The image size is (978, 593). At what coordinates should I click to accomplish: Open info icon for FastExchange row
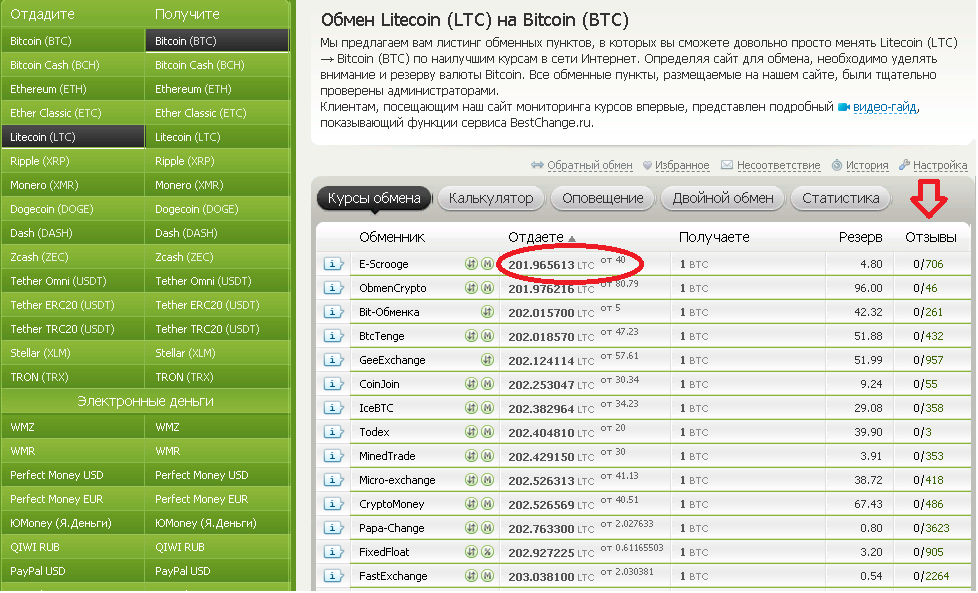[x=334, y=576]
